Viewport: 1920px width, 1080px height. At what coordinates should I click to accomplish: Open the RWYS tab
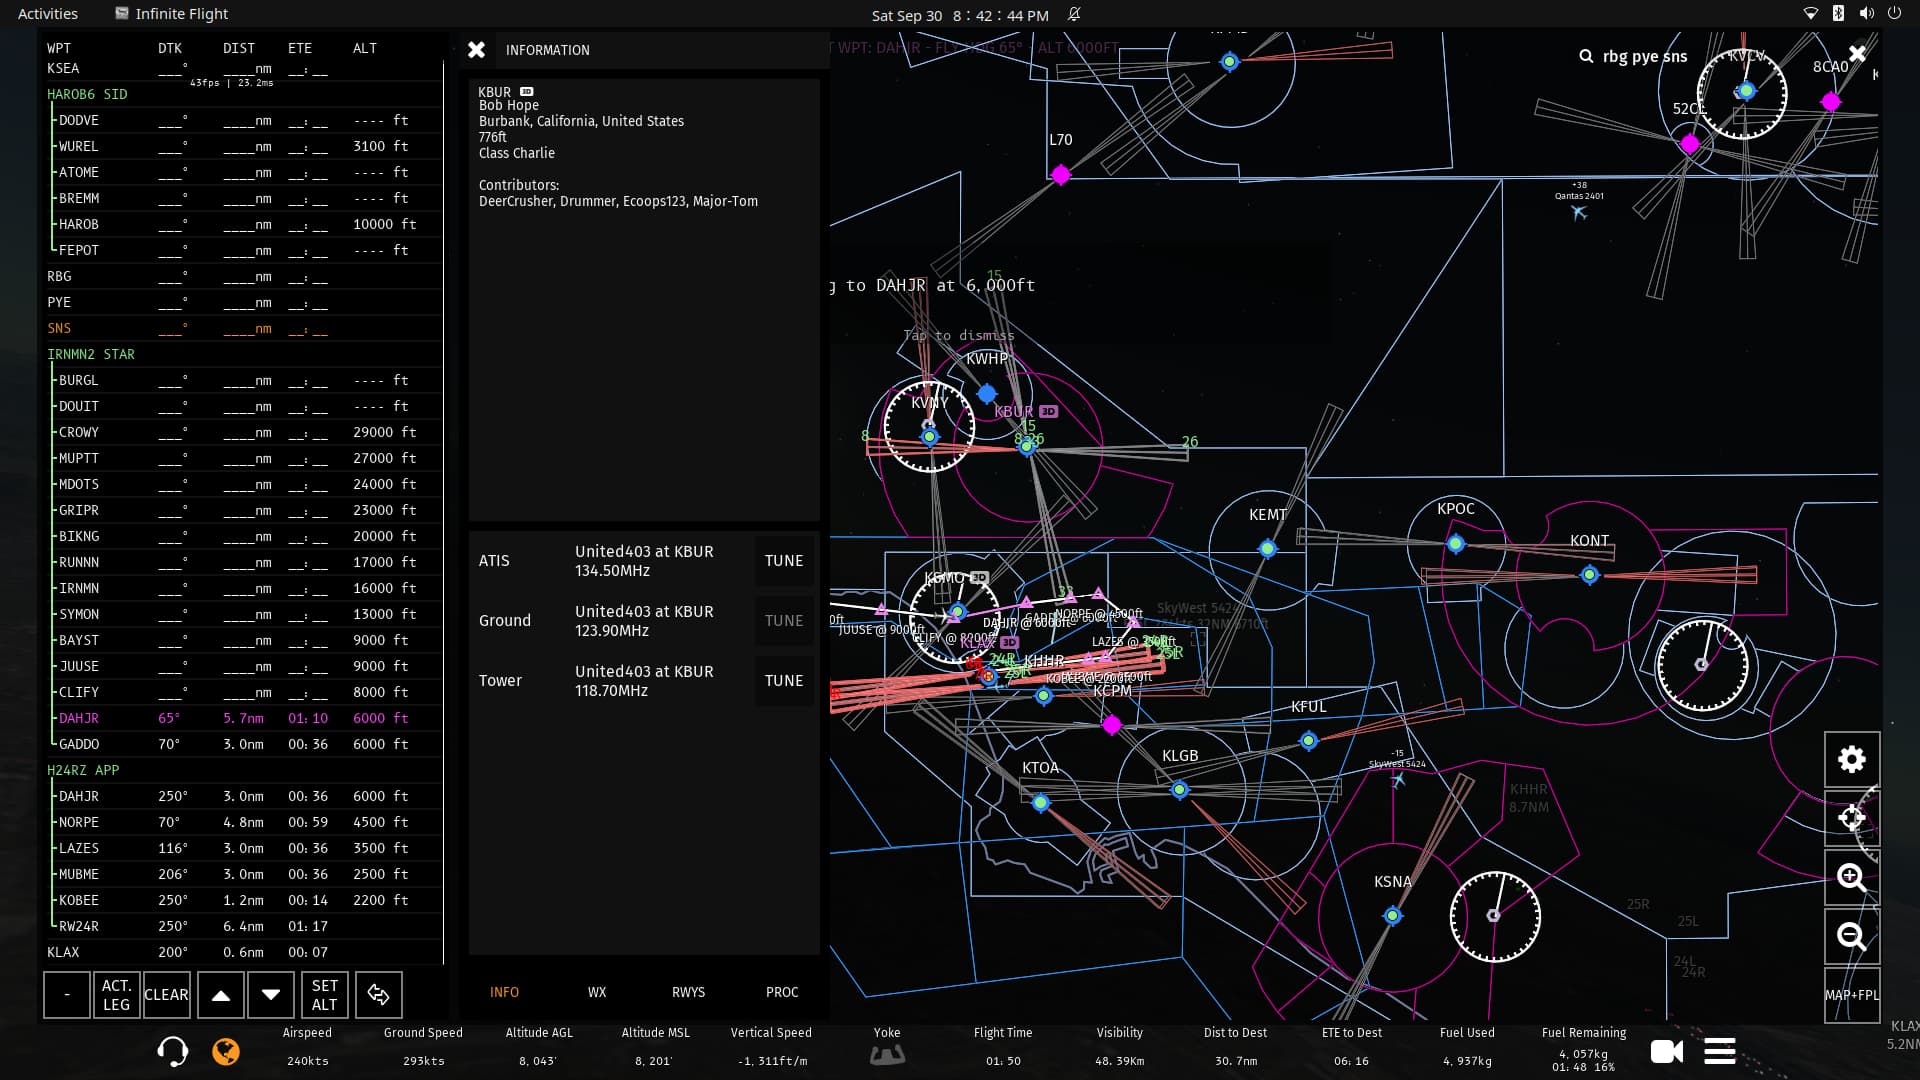(x=688, y=992)
